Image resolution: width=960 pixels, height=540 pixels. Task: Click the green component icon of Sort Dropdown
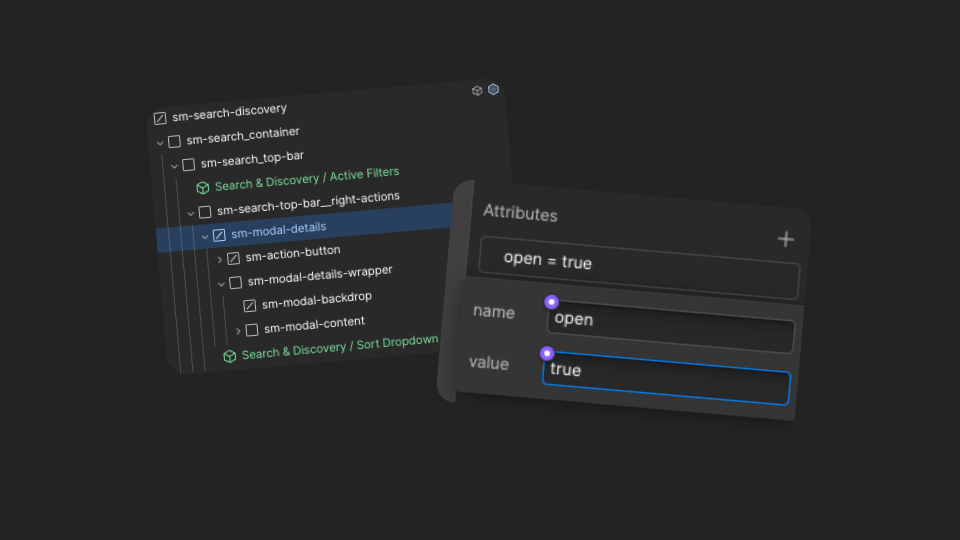(230, 356)
